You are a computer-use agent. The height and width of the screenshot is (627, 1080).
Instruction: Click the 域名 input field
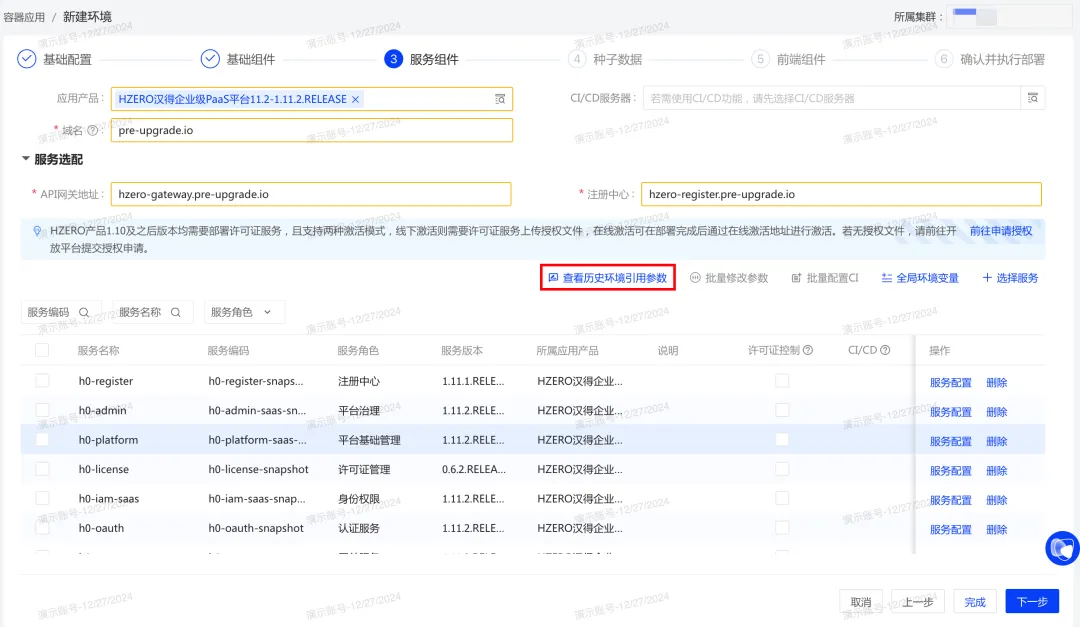tap(311, 130)
